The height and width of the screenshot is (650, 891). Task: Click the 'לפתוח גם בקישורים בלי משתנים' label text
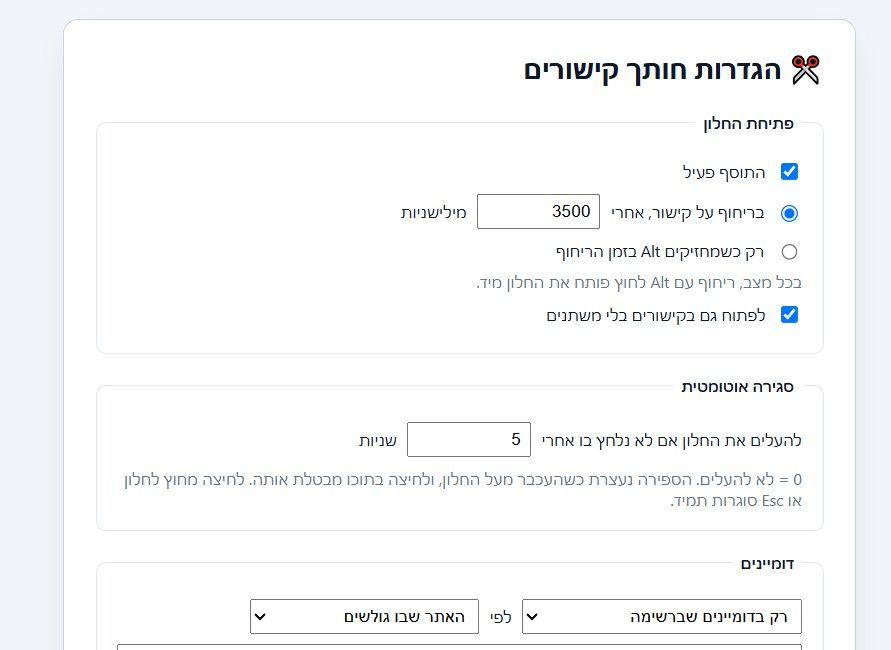coord(656,315)
